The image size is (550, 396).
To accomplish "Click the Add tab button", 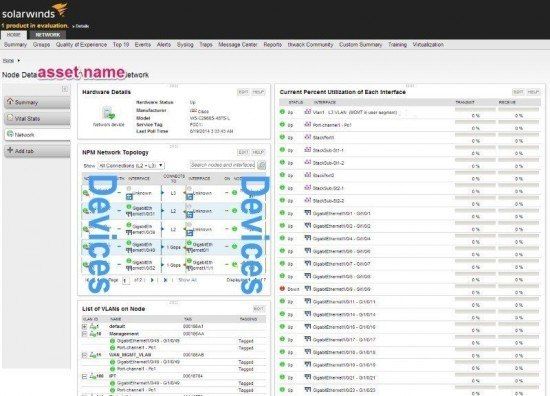I will coord(37,151).
